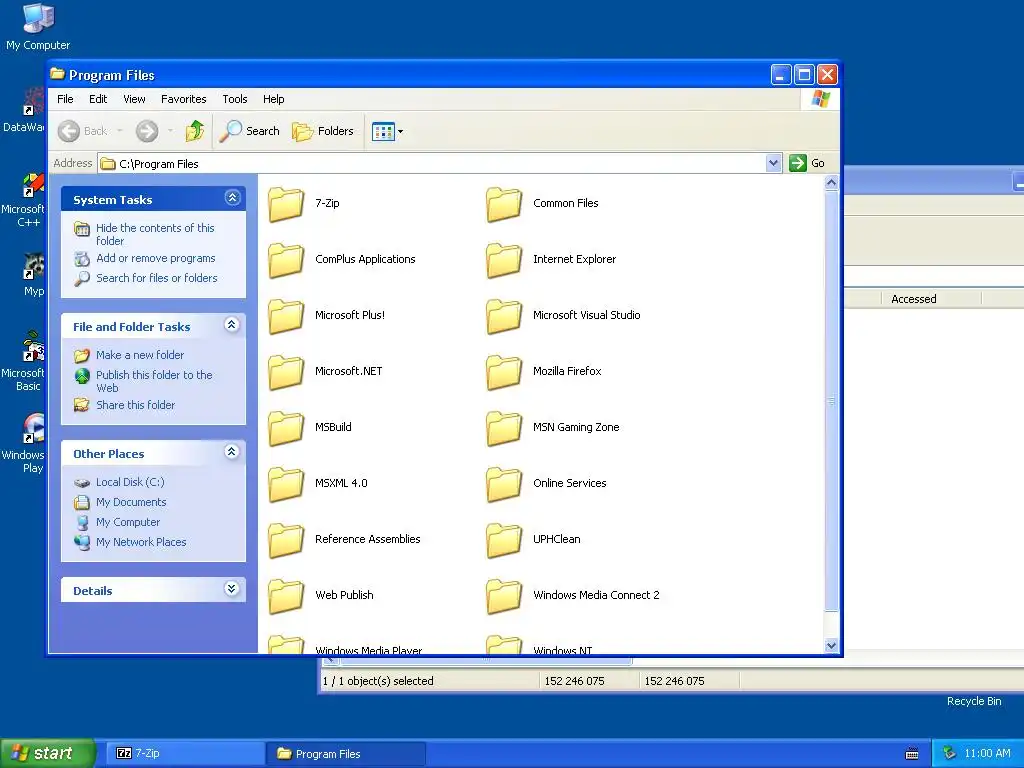
Task: Click the Safely Remove Hardware tray icon
Action: point(950,754)
